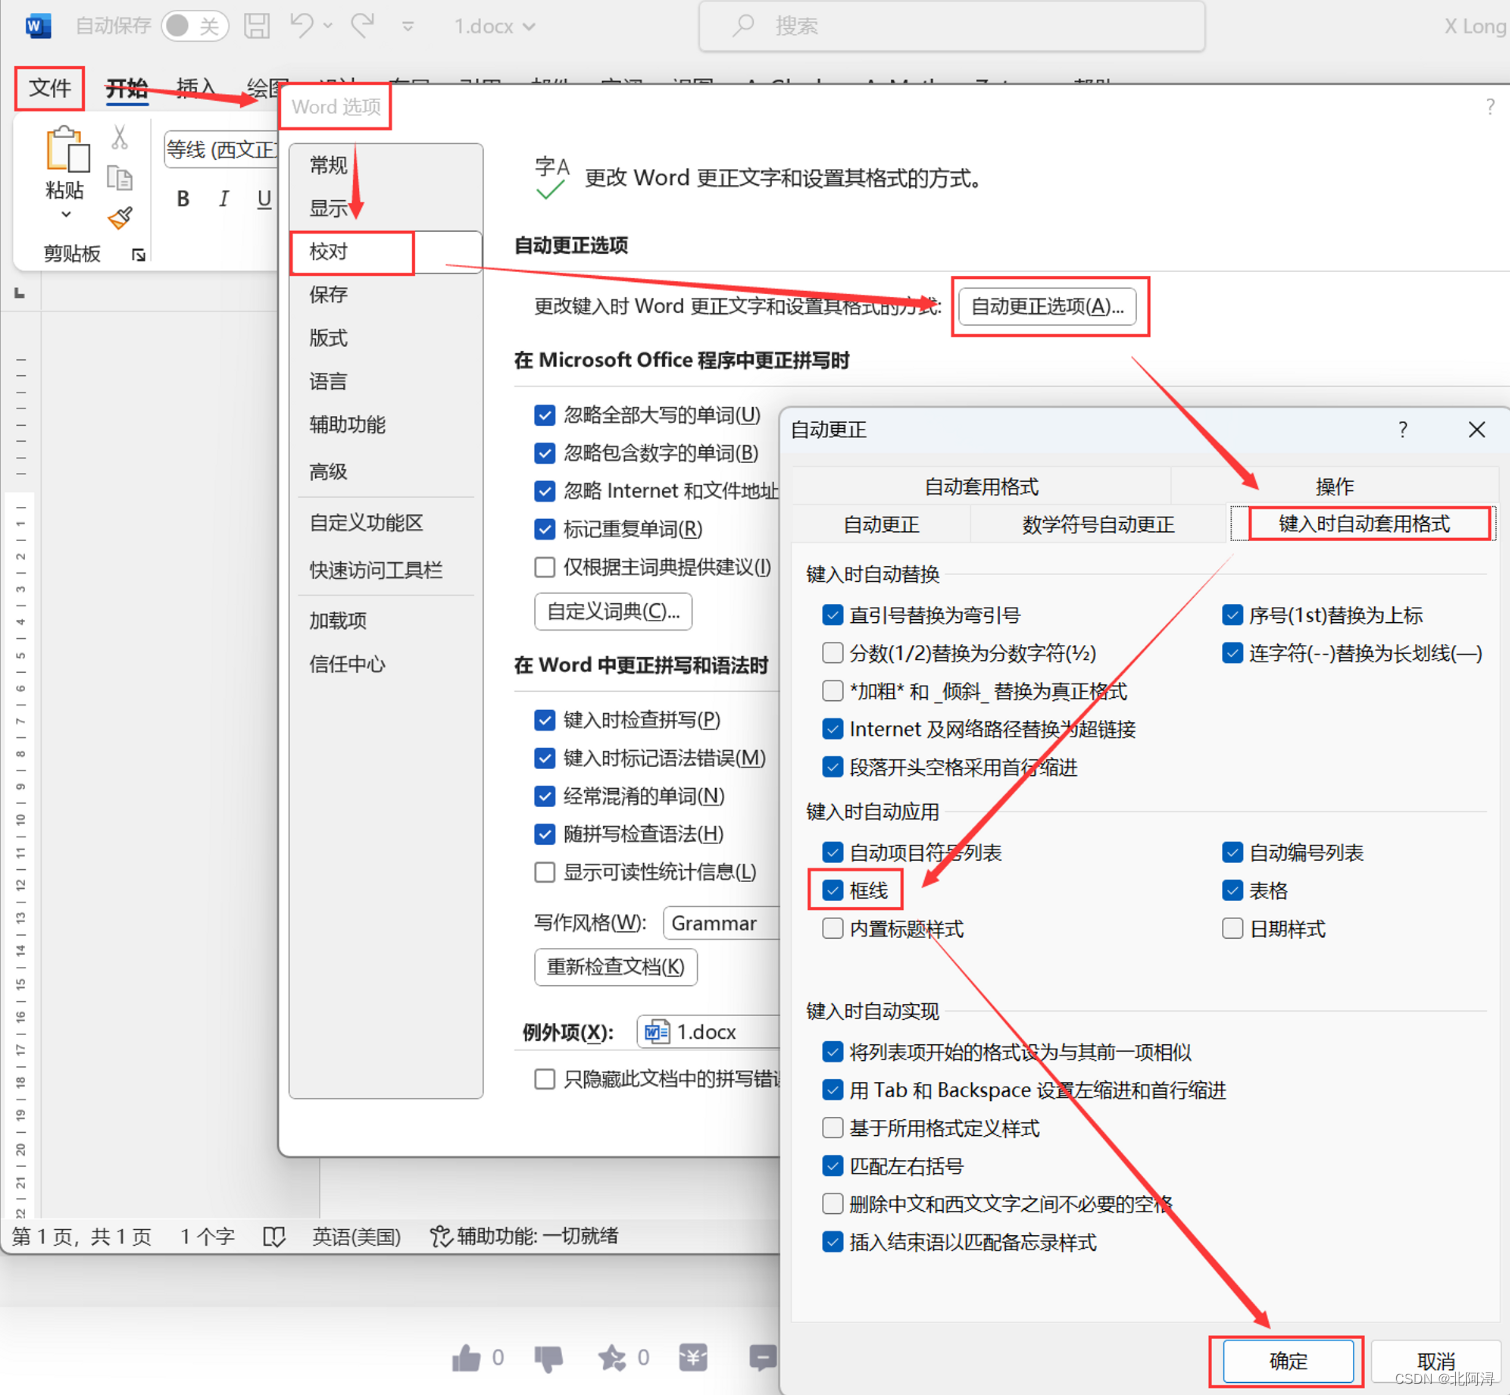1510x1395 pixels.
Task: Switch to the 键入时自动套用格式 tab
Action: [1364, 524]
